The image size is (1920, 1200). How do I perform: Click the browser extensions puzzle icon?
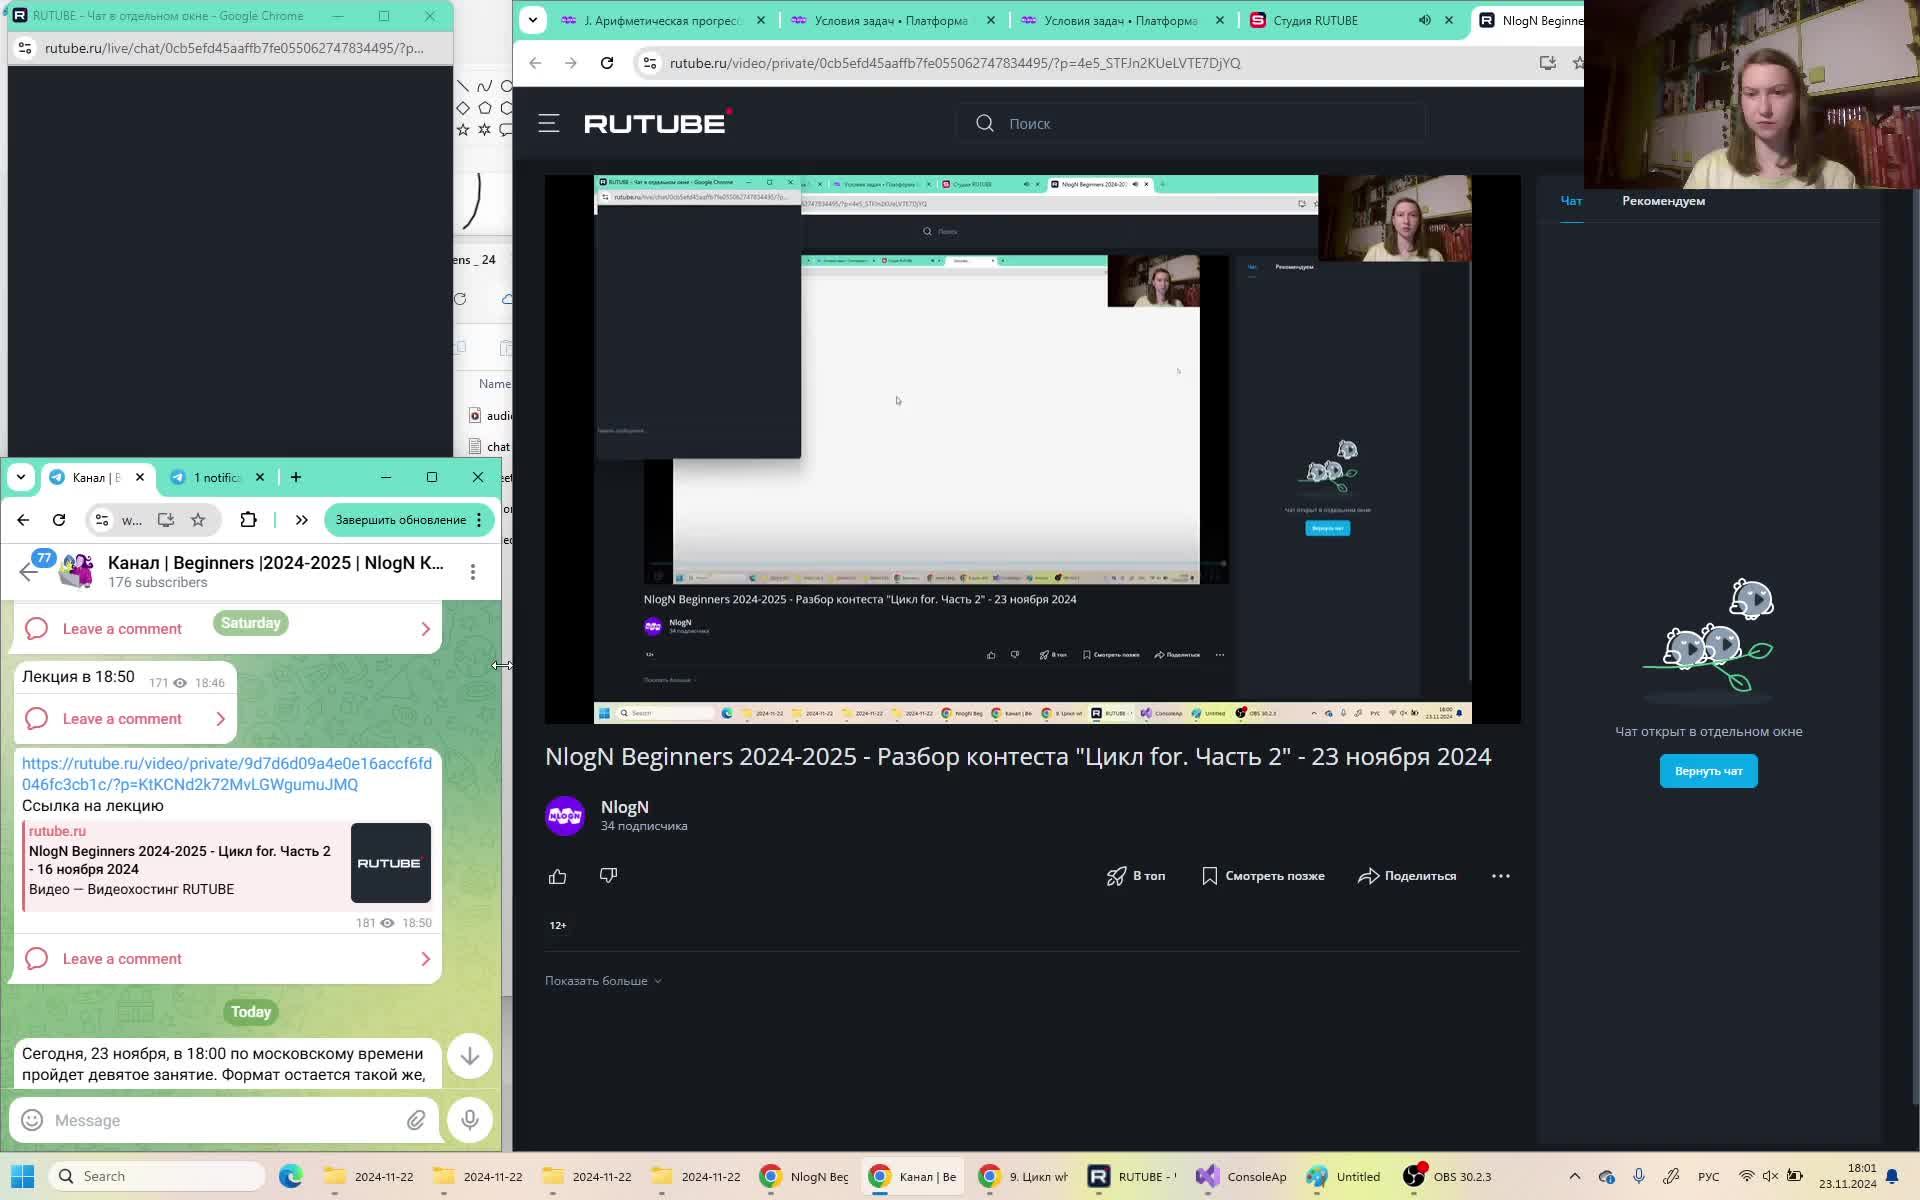(x=248, y=520)
